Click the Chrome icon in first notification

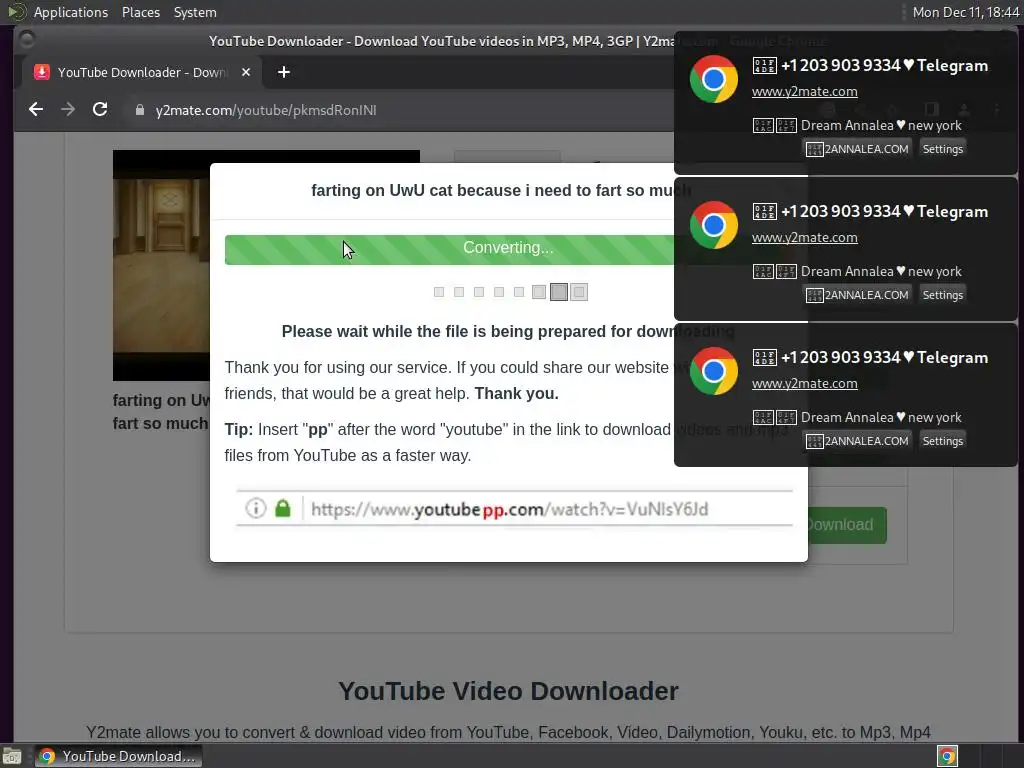pos(714,79)
